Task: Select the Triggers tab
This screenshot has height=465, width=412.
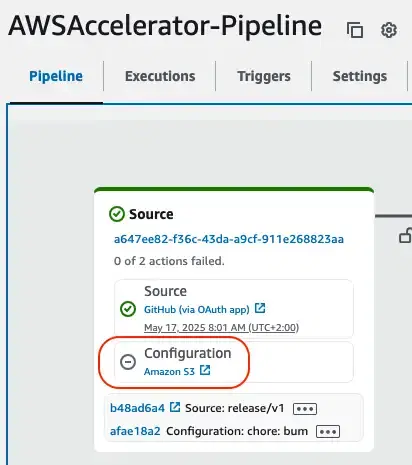Action: click(264, 76)
